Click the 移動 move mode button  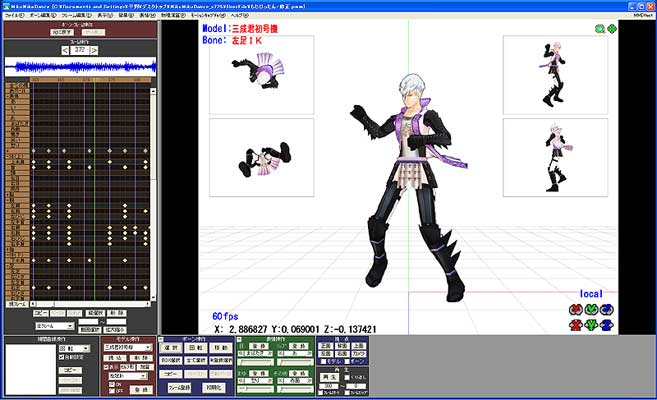pyautogui.click(x=221, y=348)
